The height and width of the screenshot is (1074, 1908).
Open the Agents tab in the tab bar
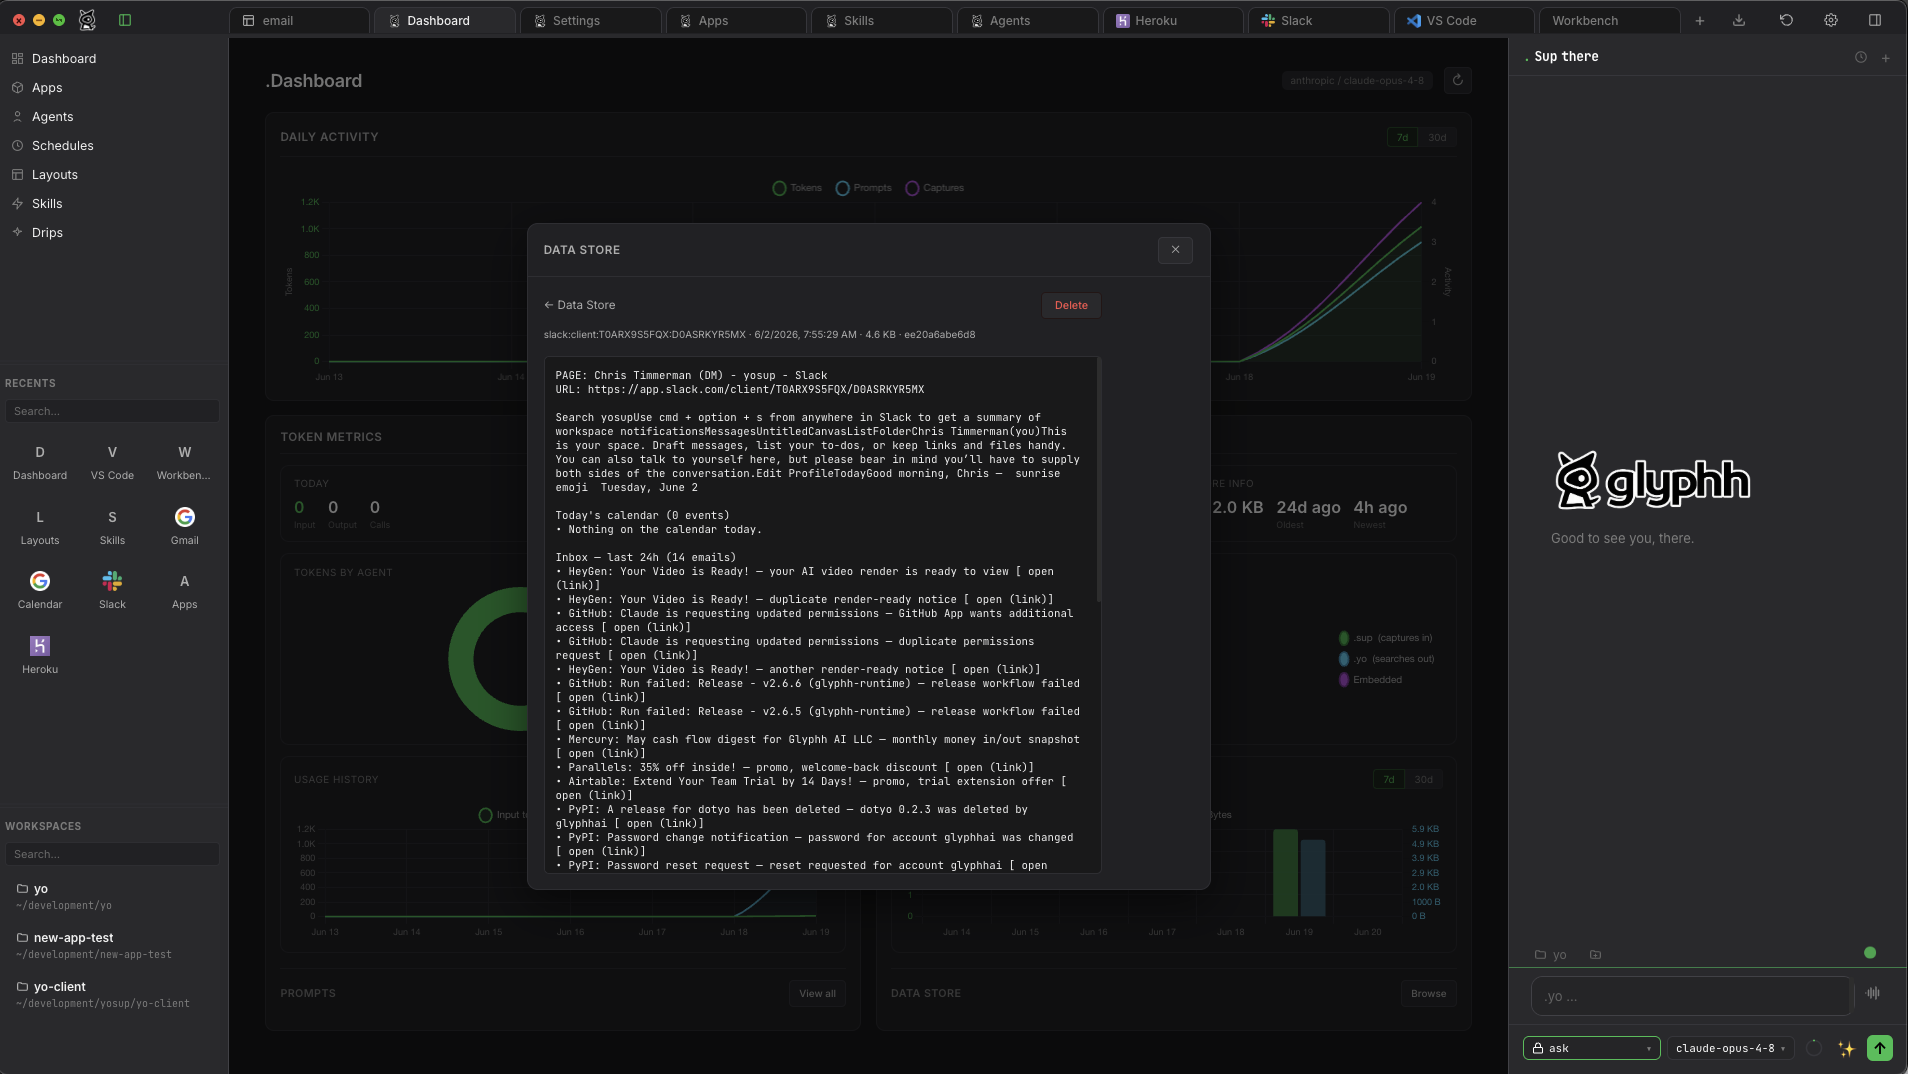pyautogui.click(x=1027, y=21)
